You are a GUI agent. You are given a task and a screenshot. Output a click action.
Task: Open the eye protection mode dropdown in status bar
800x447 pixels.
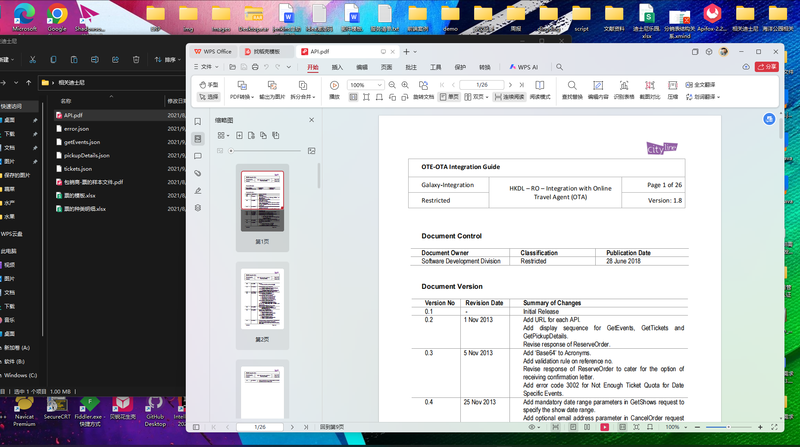point(534,427)
